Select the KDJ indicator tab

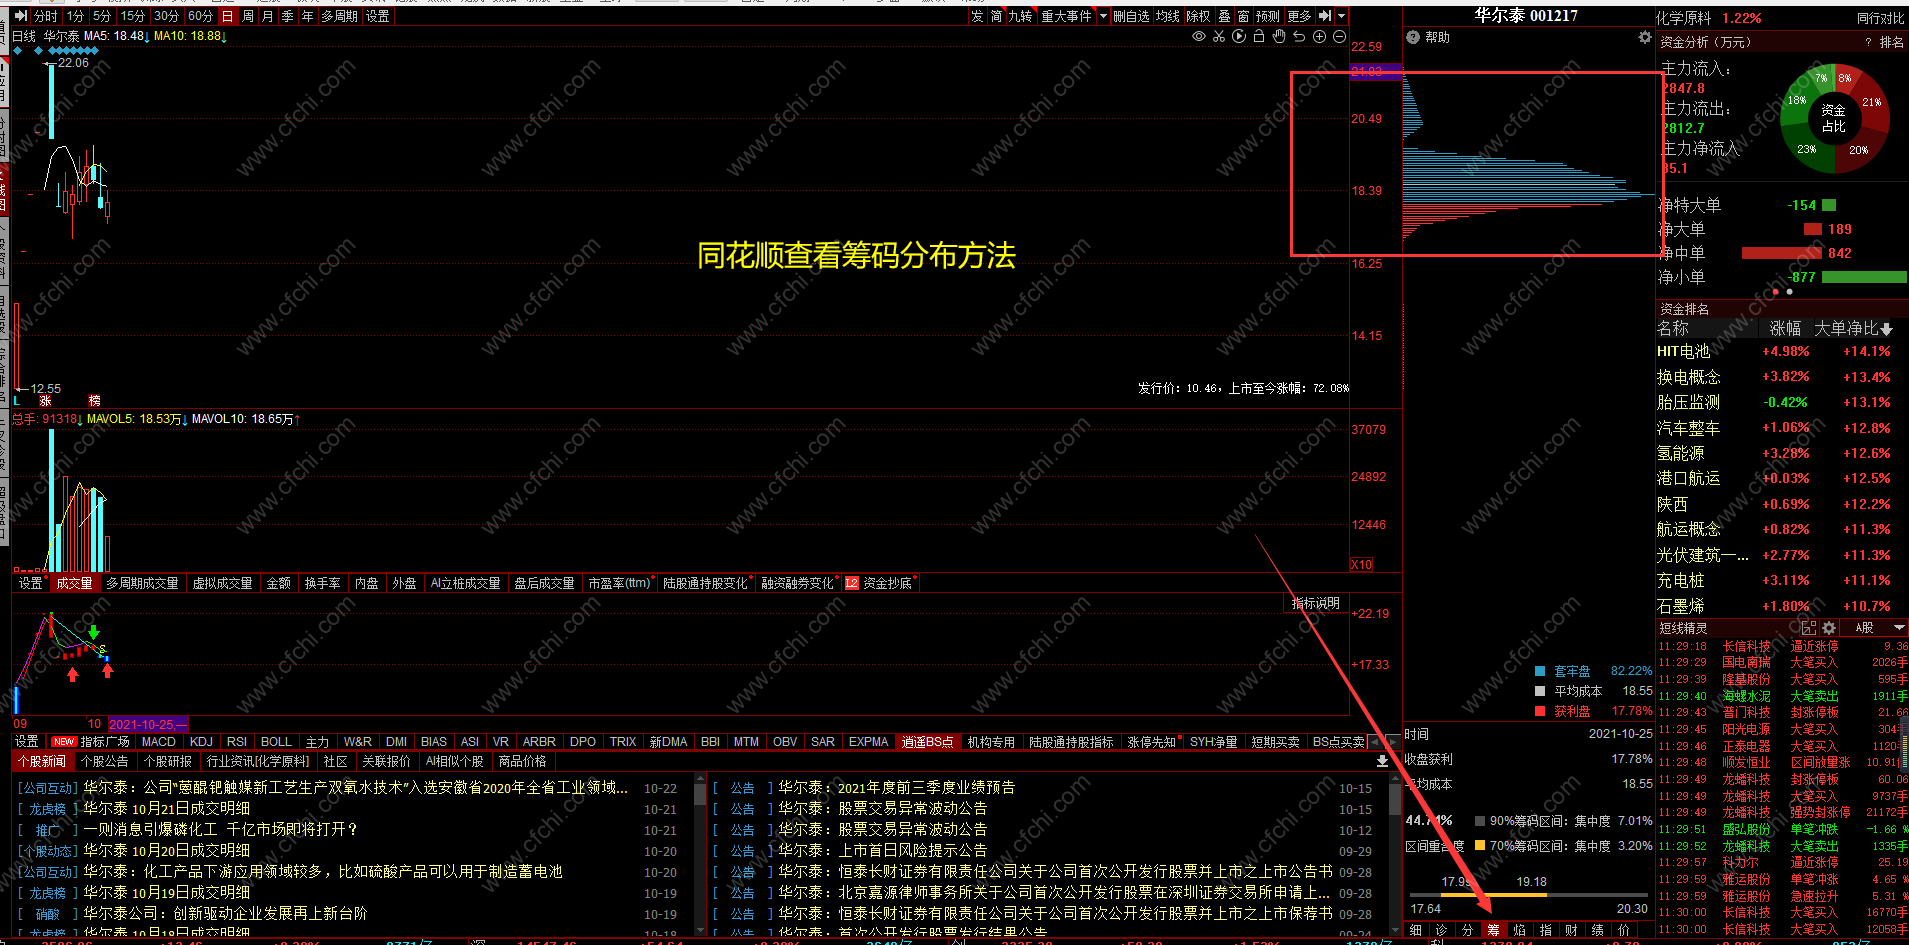[x=201, y=742]
